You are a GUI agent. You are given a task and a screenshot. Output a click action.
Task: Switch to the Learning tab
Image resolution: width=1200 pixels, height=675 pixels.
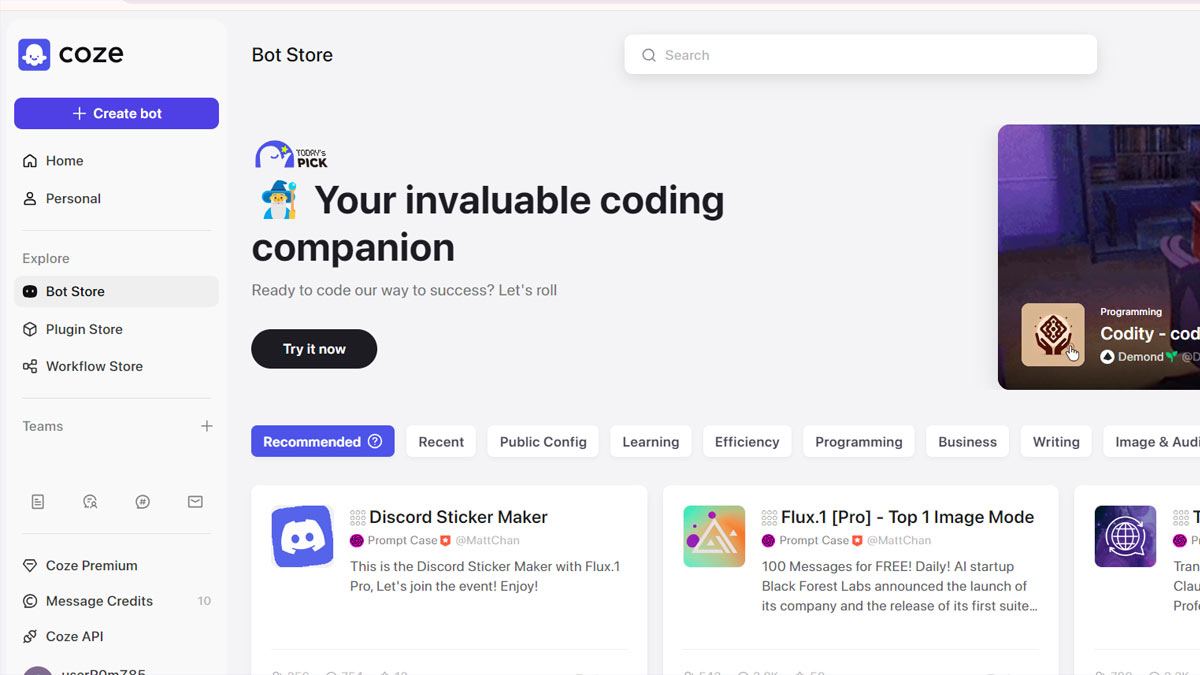click(x=651, y=442)
